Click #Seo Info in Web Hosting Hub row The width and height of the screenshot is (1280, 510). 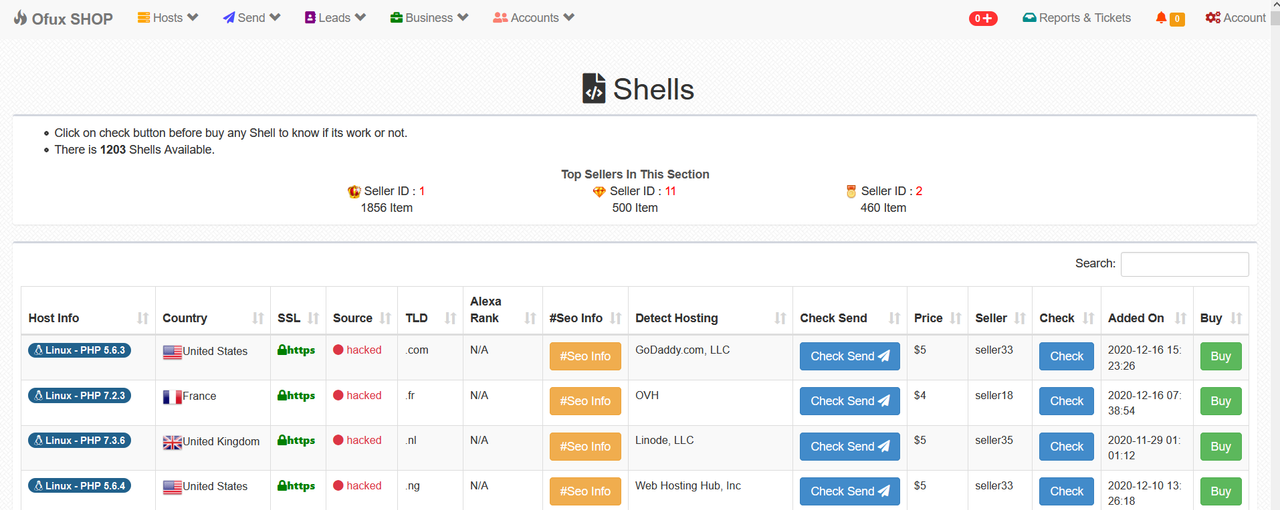585,491
